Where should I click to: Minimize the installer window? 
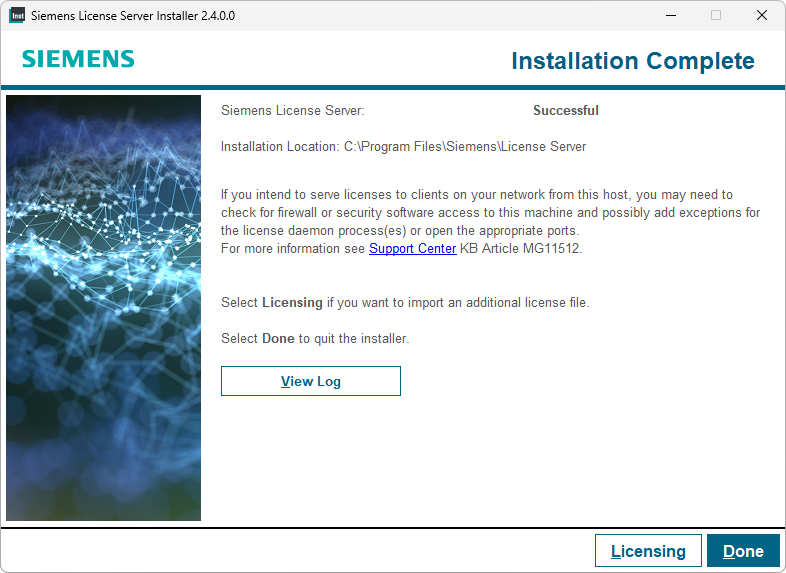point(671,15)
